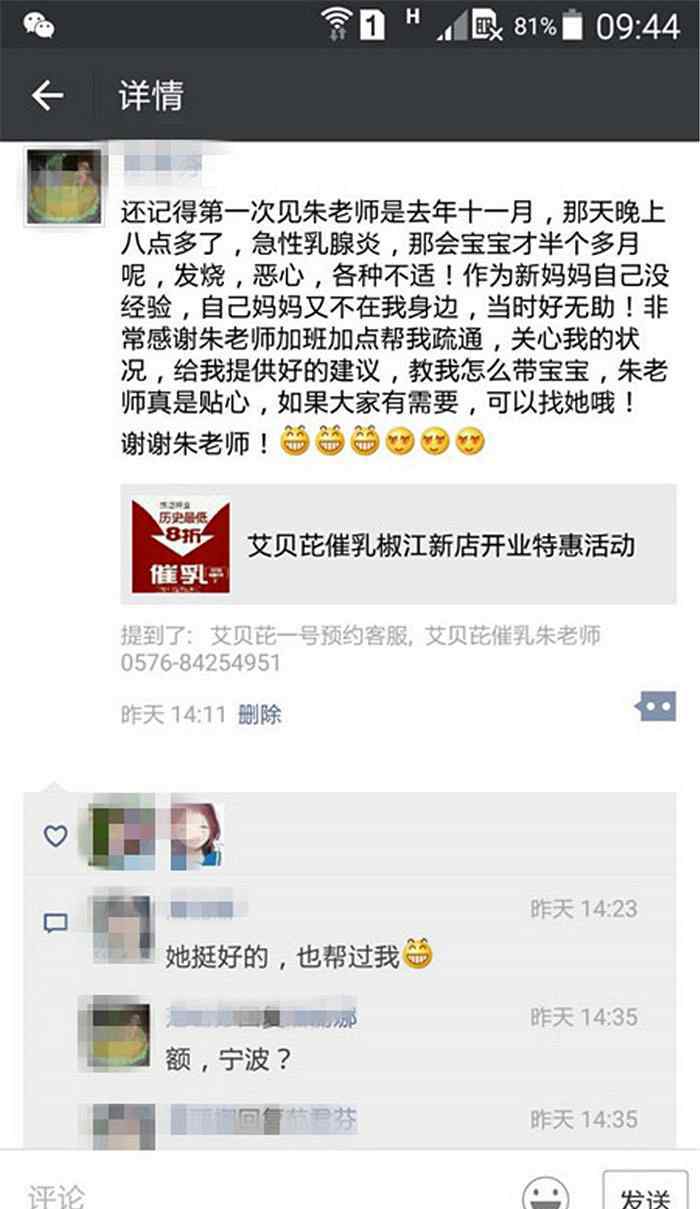Open the emoji picker smiley icon
Screen dimensions: 700x1209
click(x=546, y=1192)
